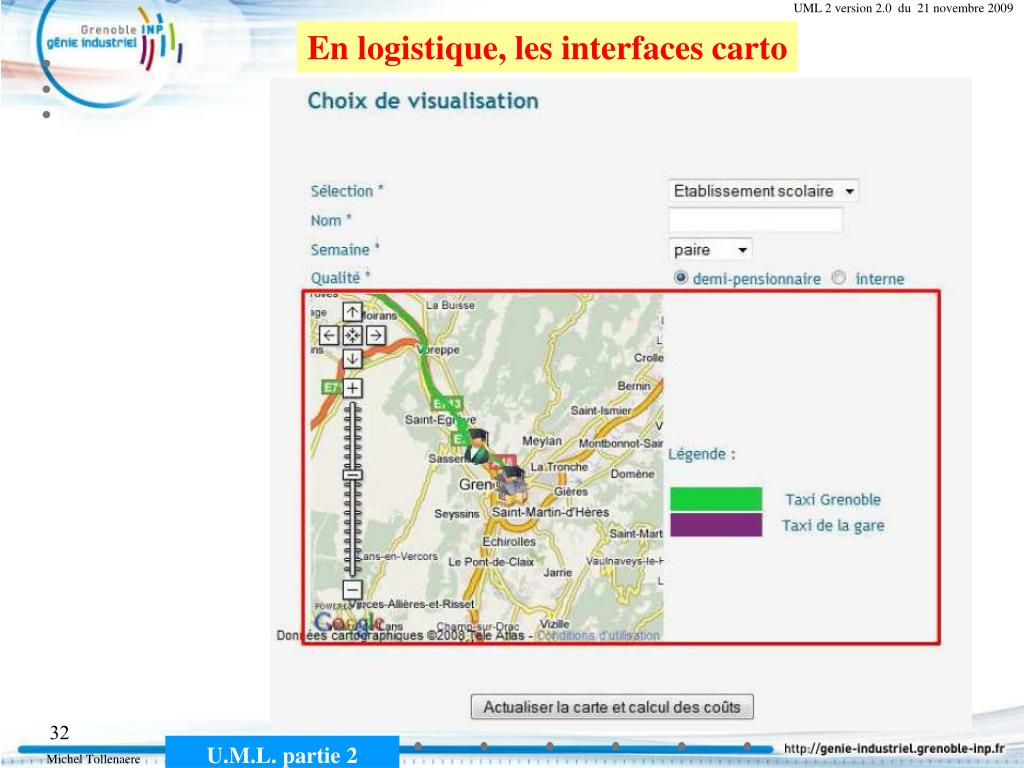The height and width of the screenshot is (768, 1024).
Task: Click the Échirolles label on the map
Action: click(509, 541)
